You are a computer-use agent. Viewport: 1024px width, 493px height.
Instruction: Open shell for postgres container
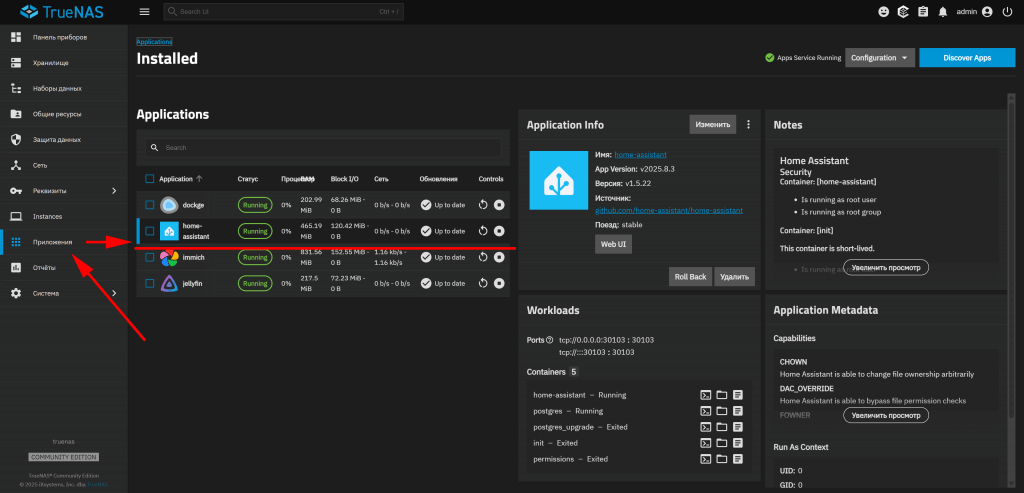point(705,411)
